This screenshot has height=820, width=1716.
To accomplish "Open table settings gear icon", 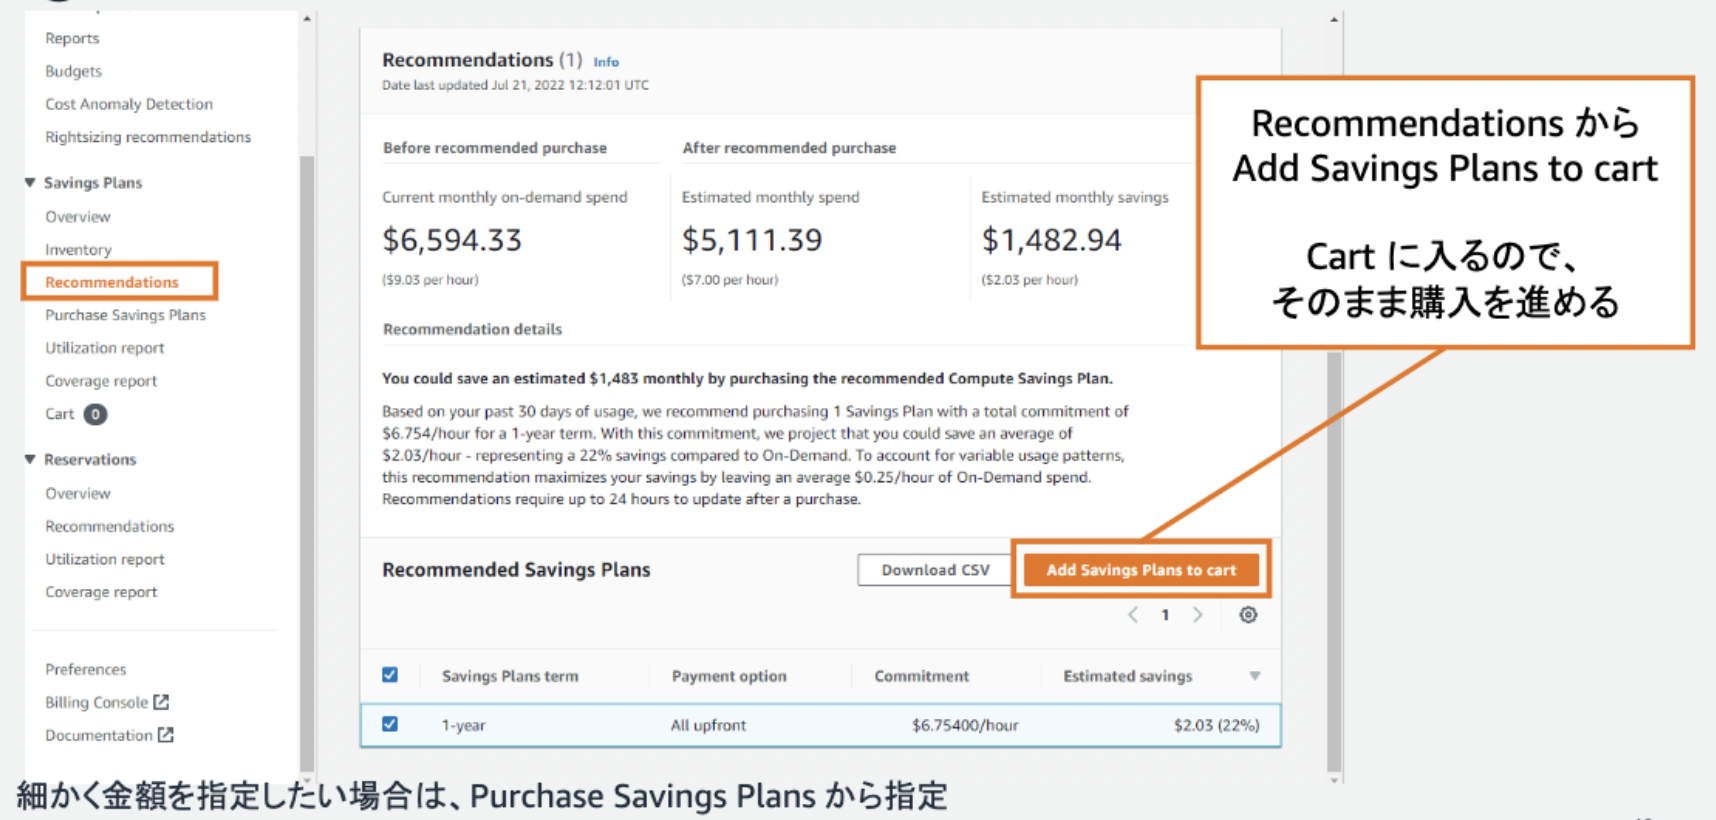I will pyautogui.click(x=1248, y=615).
